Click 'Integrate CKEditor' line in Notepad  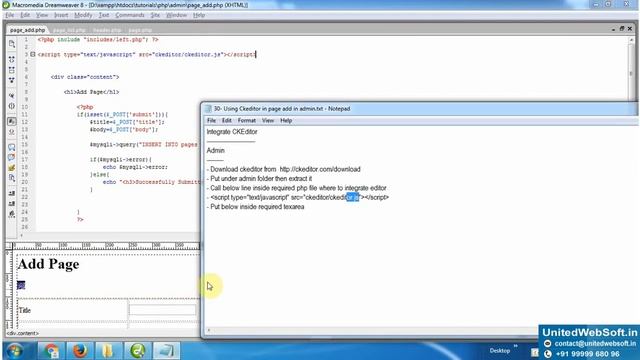click(232, 132)
